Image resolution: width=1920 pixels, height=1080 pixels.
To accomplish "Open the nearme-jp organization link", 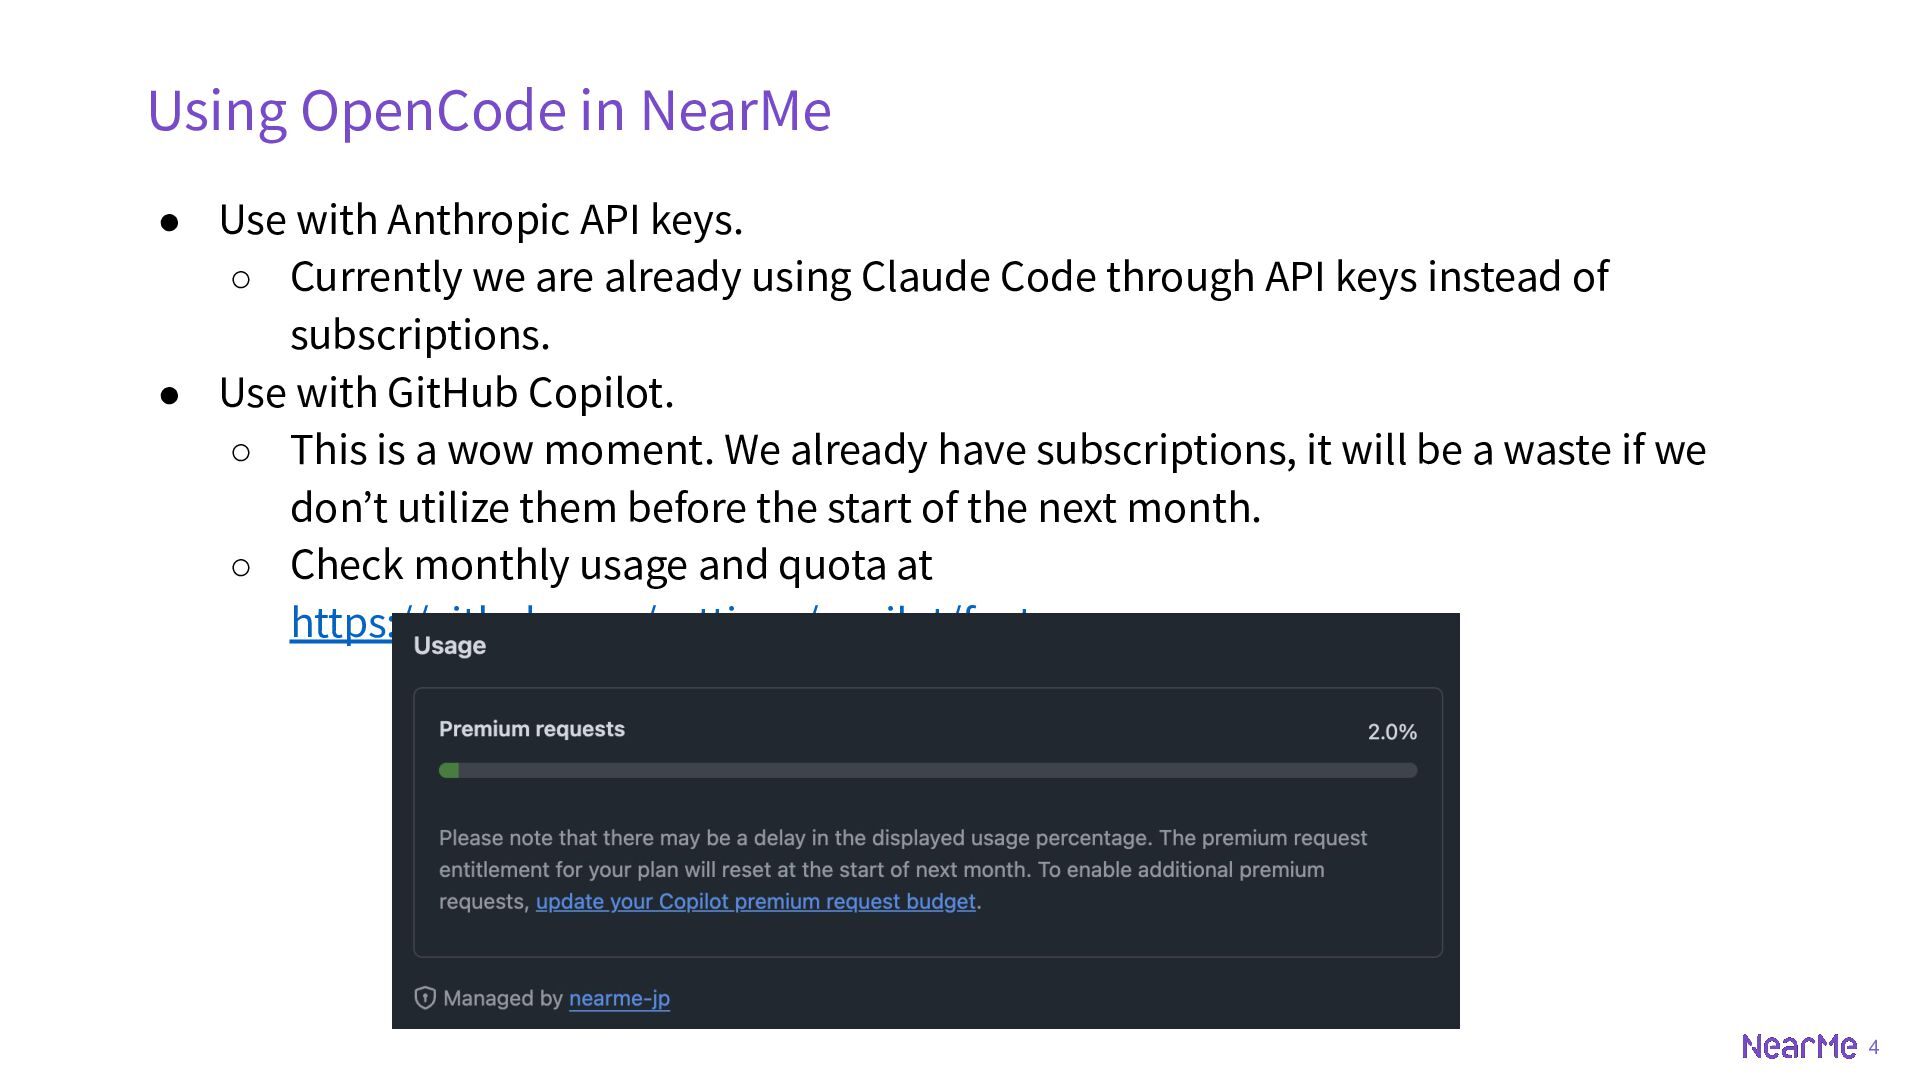I will click(x=619, y=998).
